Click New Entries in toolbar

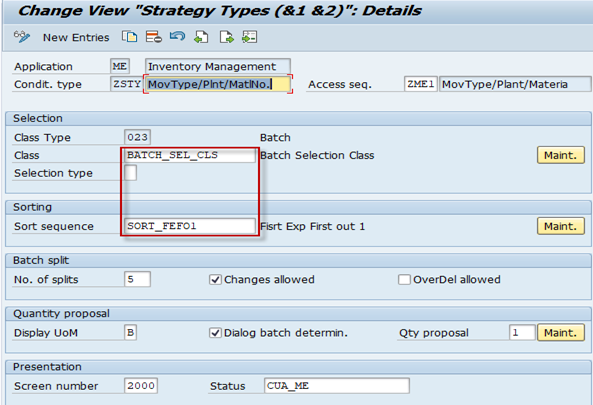(76, 37)
